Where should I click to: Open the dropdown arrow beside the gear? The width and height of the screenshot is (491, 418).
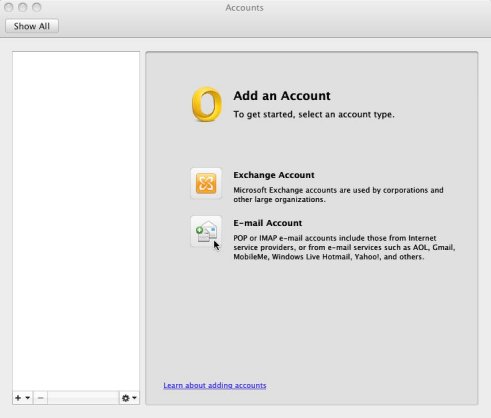click(x=134, y=398)
